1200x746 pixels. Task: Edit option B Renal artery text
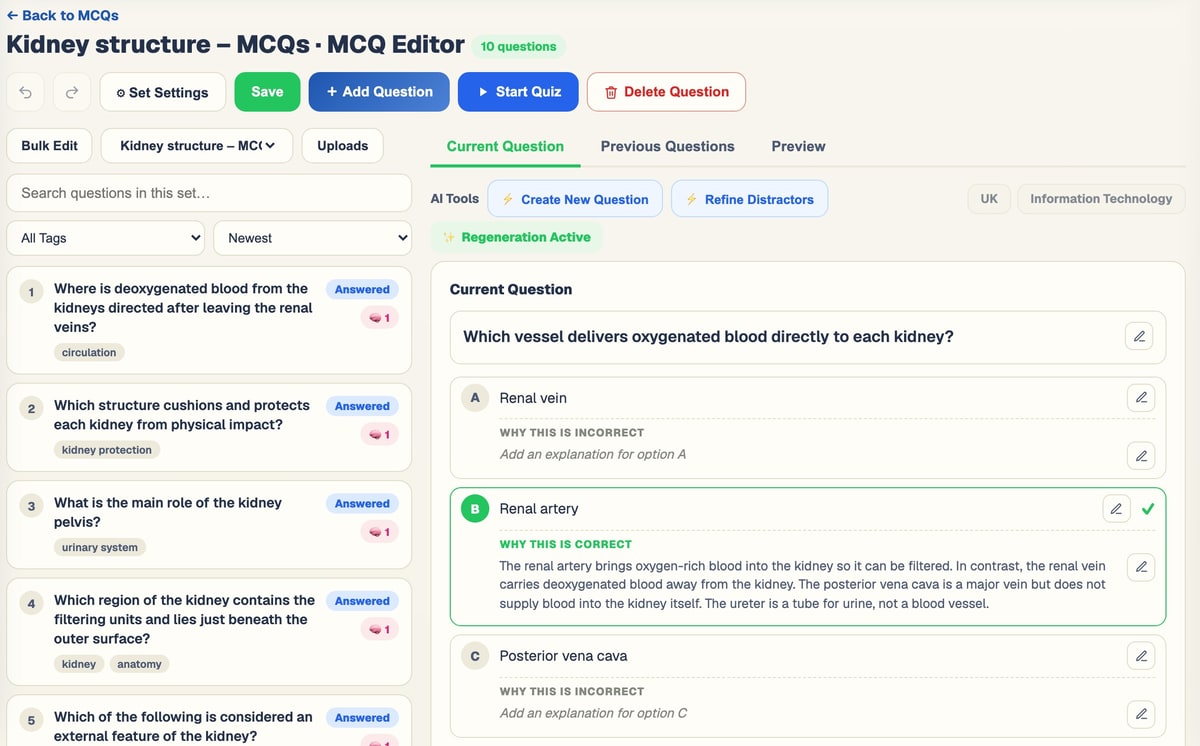tap(1117, 509)
